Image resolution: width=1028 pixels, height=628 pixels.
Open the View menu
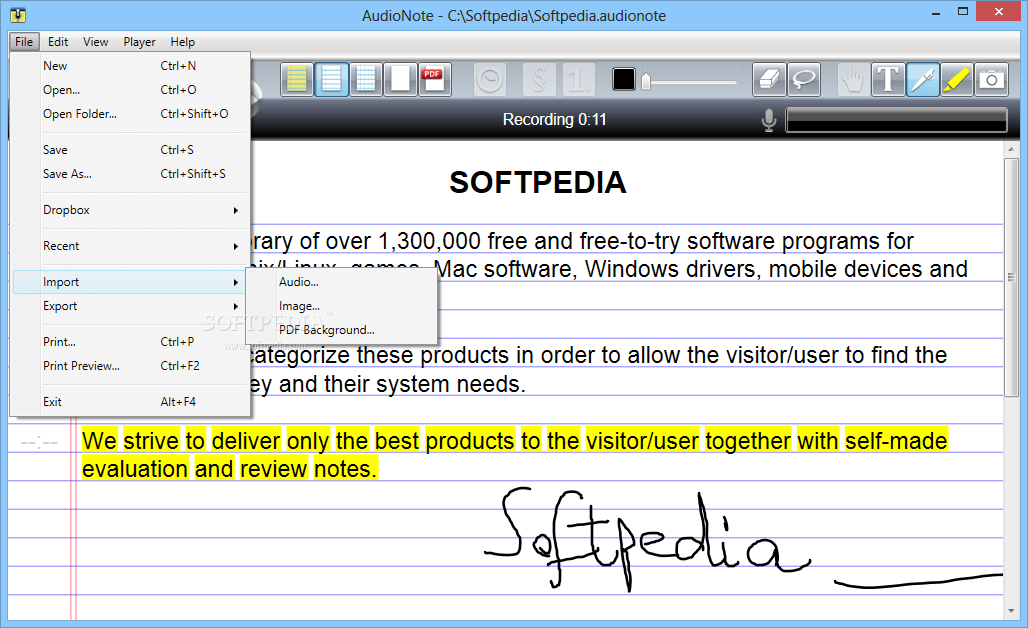[x=95, y=41]
